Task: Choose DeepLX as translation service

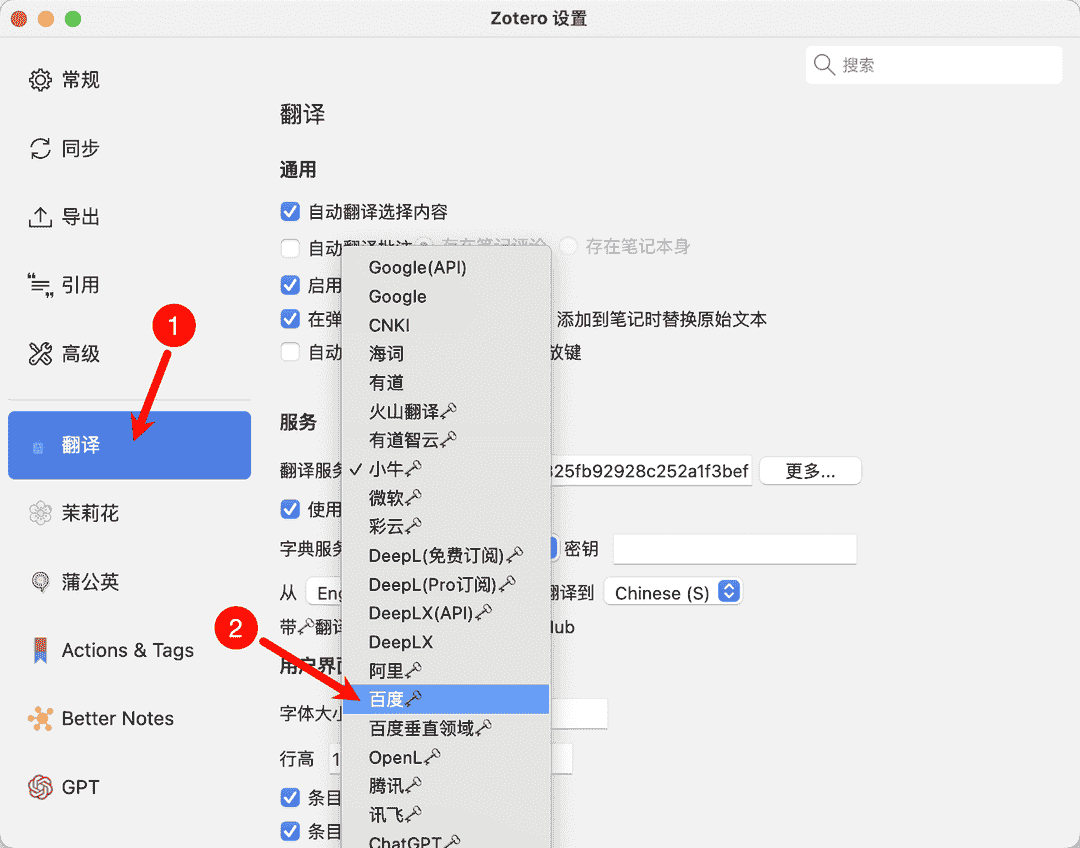Action: click(x=400, y=641)
